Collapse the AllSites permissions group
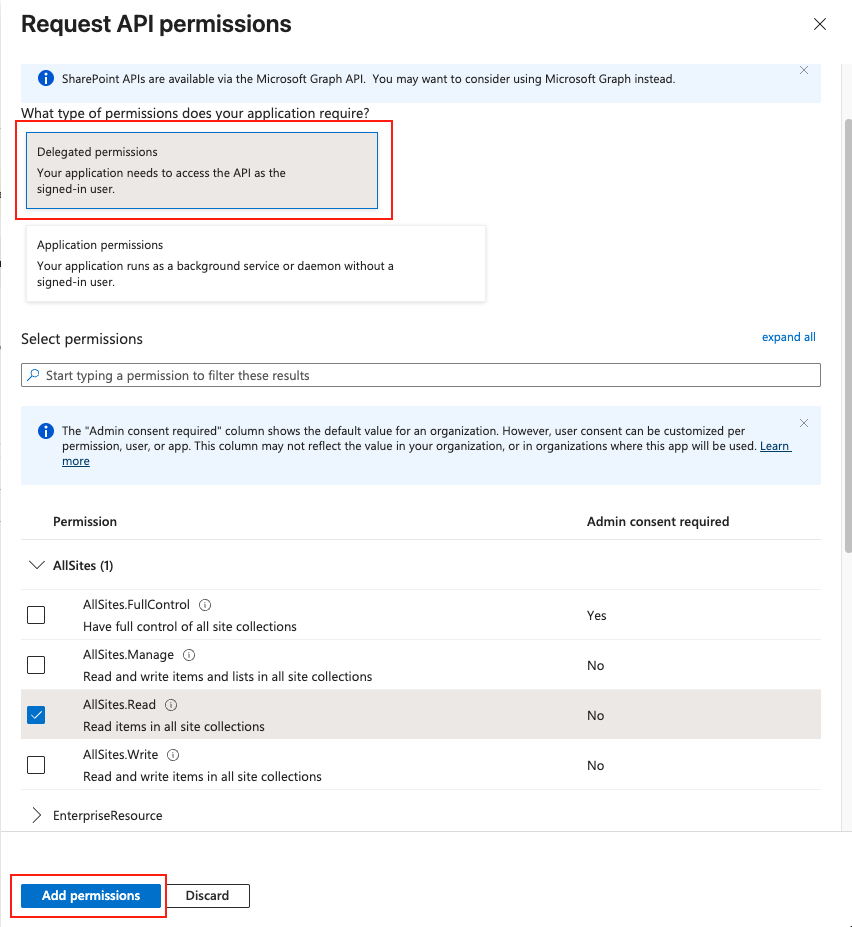 [x=37, y=564]
